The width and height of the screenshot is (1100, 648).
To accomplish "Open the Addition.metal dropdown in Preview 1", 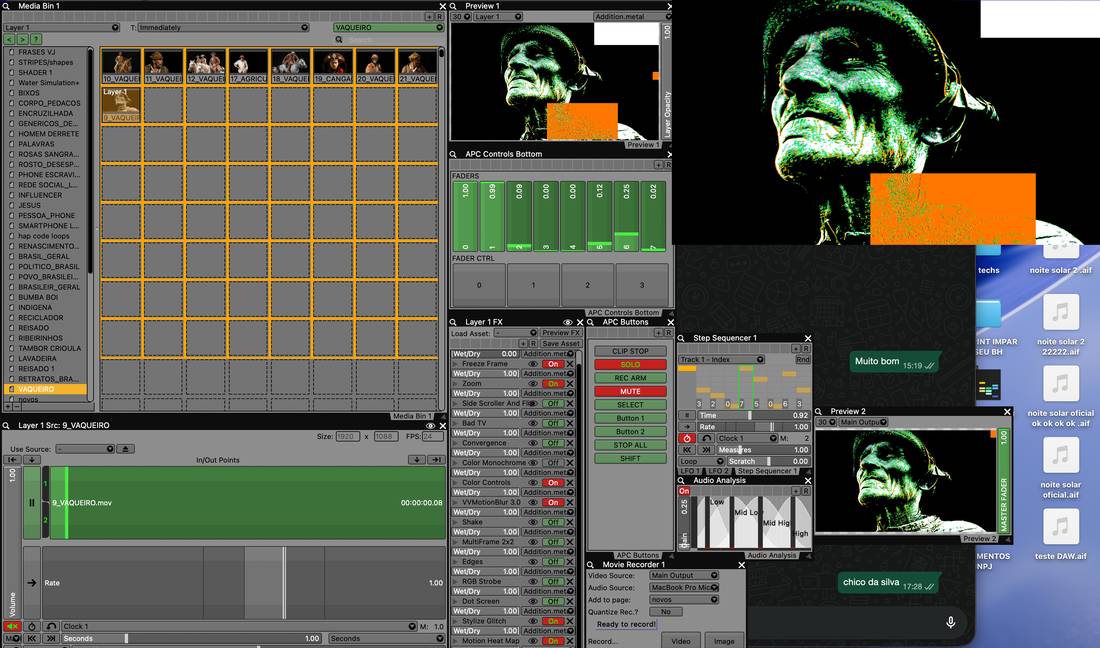I will tap(631, 16).
